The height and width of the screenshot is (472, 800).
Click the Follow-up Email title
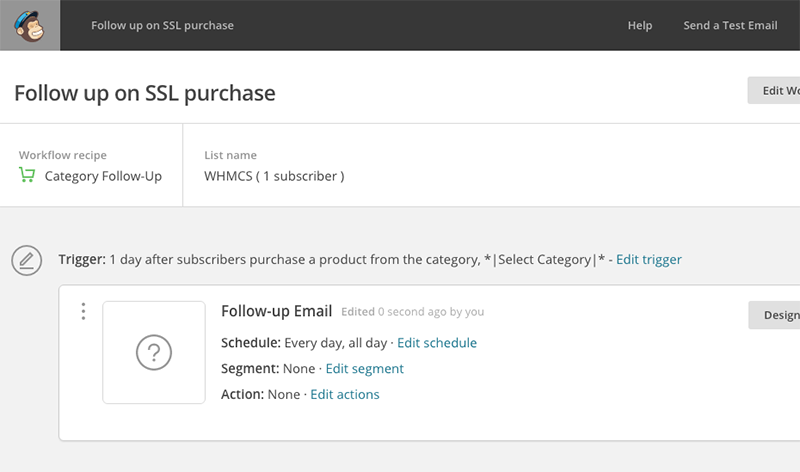tap(277, 311)
